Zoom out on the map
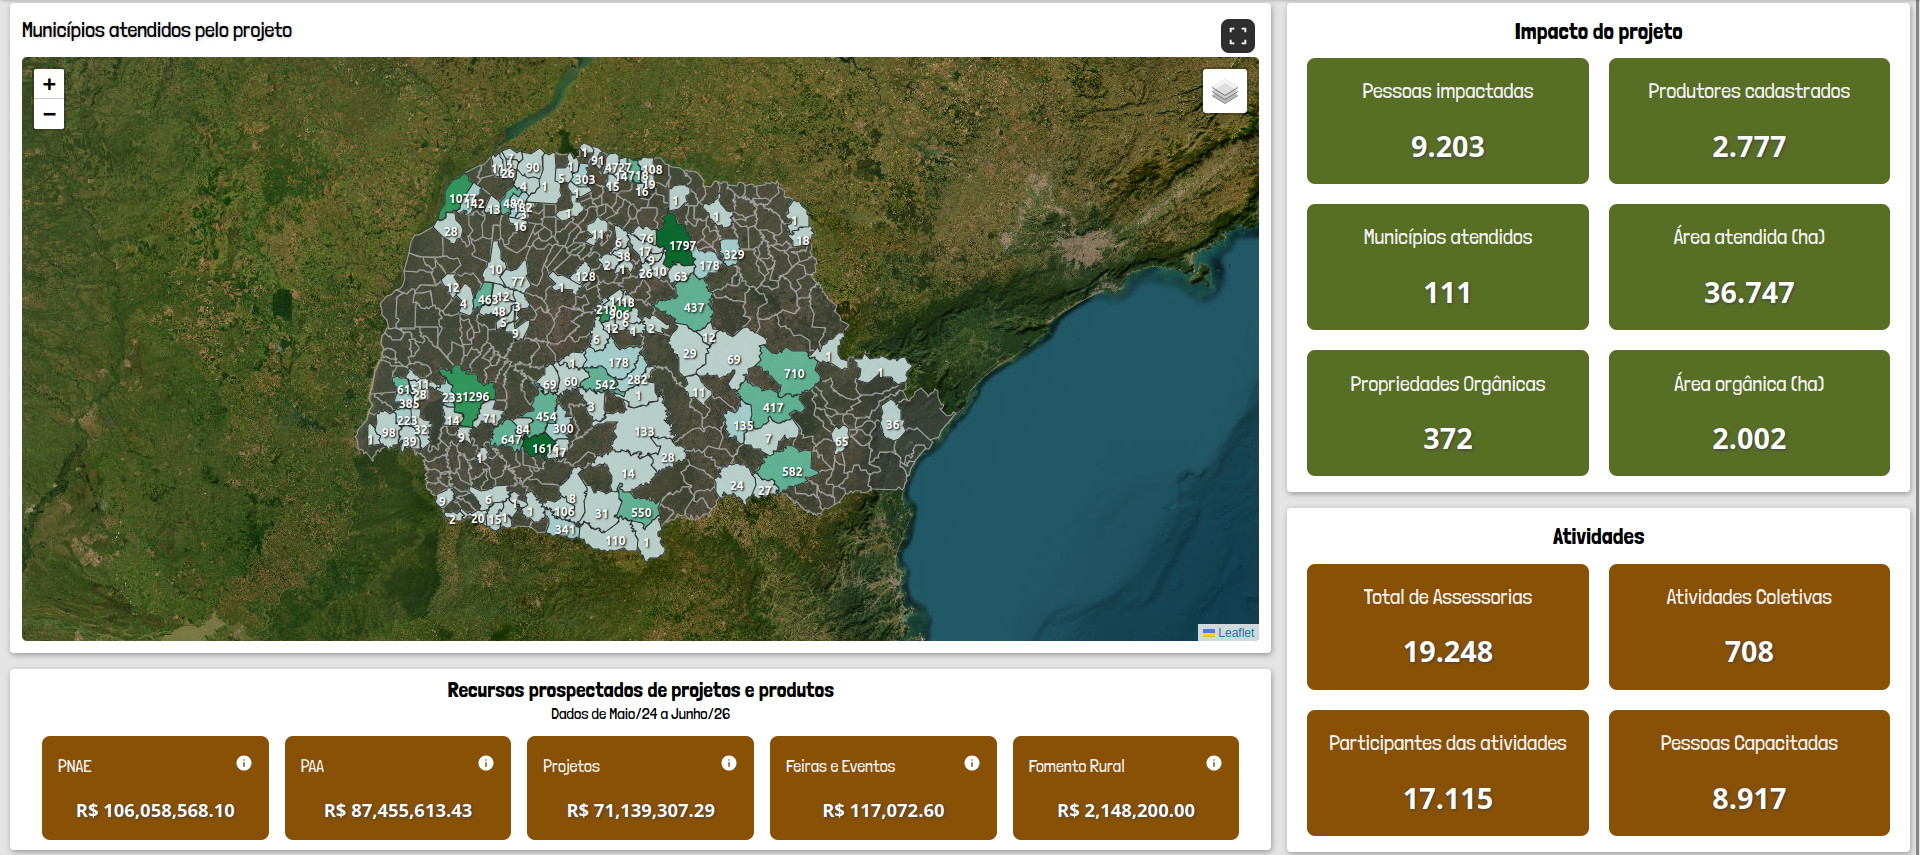Image resolution: width=1920 pixels, height=855 pixels. [x=49, y=114]
